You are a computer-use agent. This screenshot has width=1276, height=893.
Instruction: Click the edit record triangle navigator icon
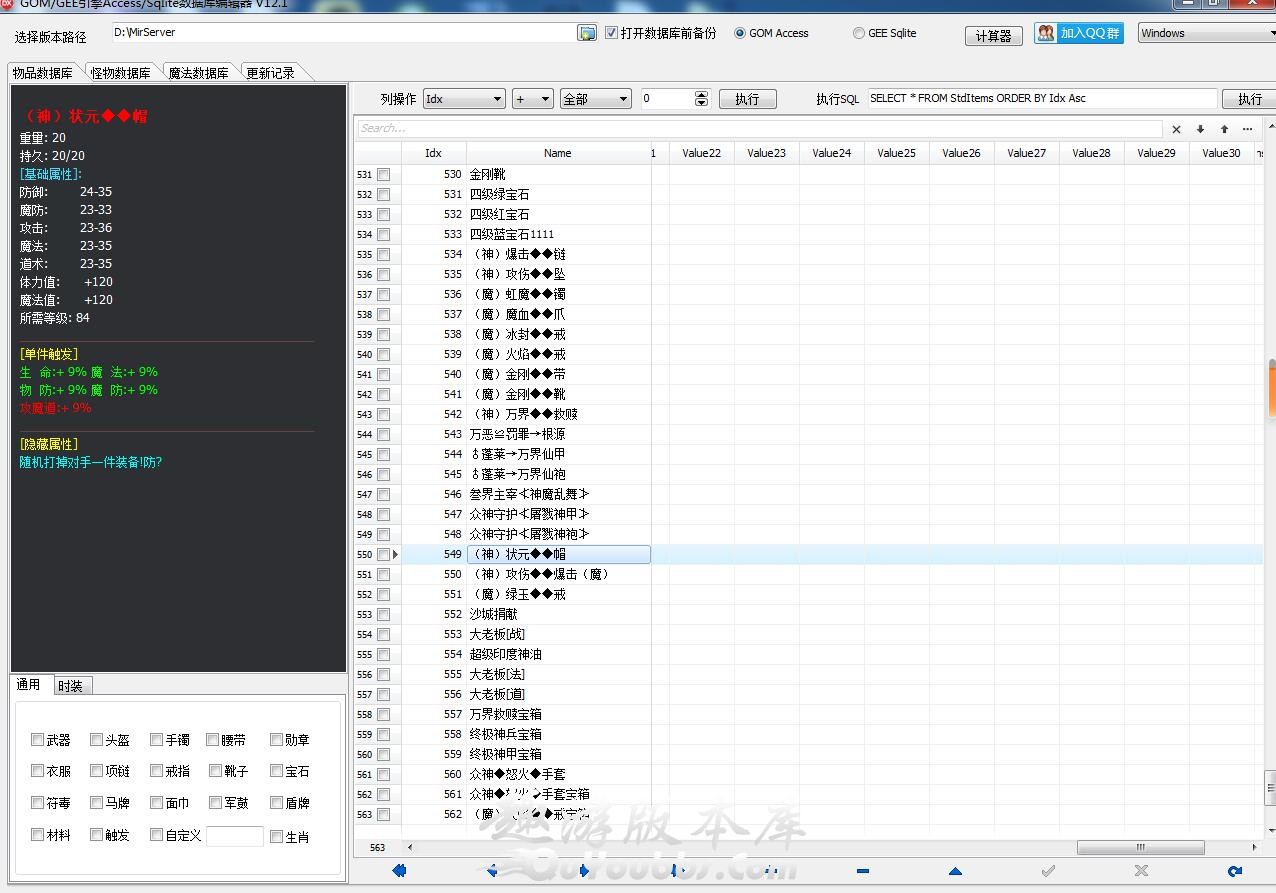click(955, 871)
